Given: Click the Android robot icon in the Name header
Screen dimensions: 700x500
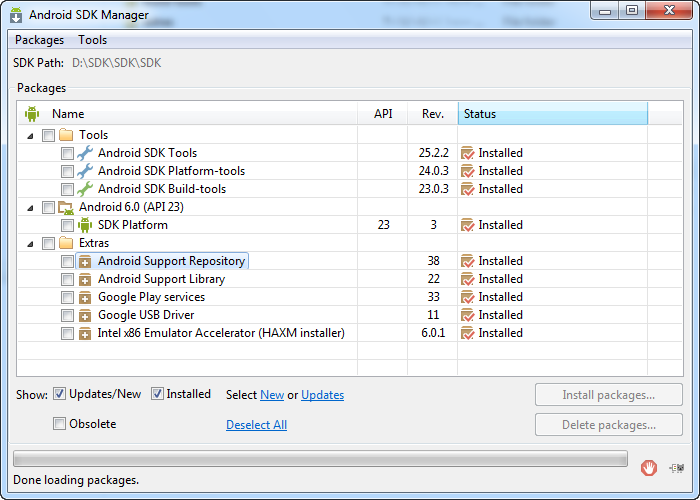Looking at the screenshot, I should (x=32, y=114).
